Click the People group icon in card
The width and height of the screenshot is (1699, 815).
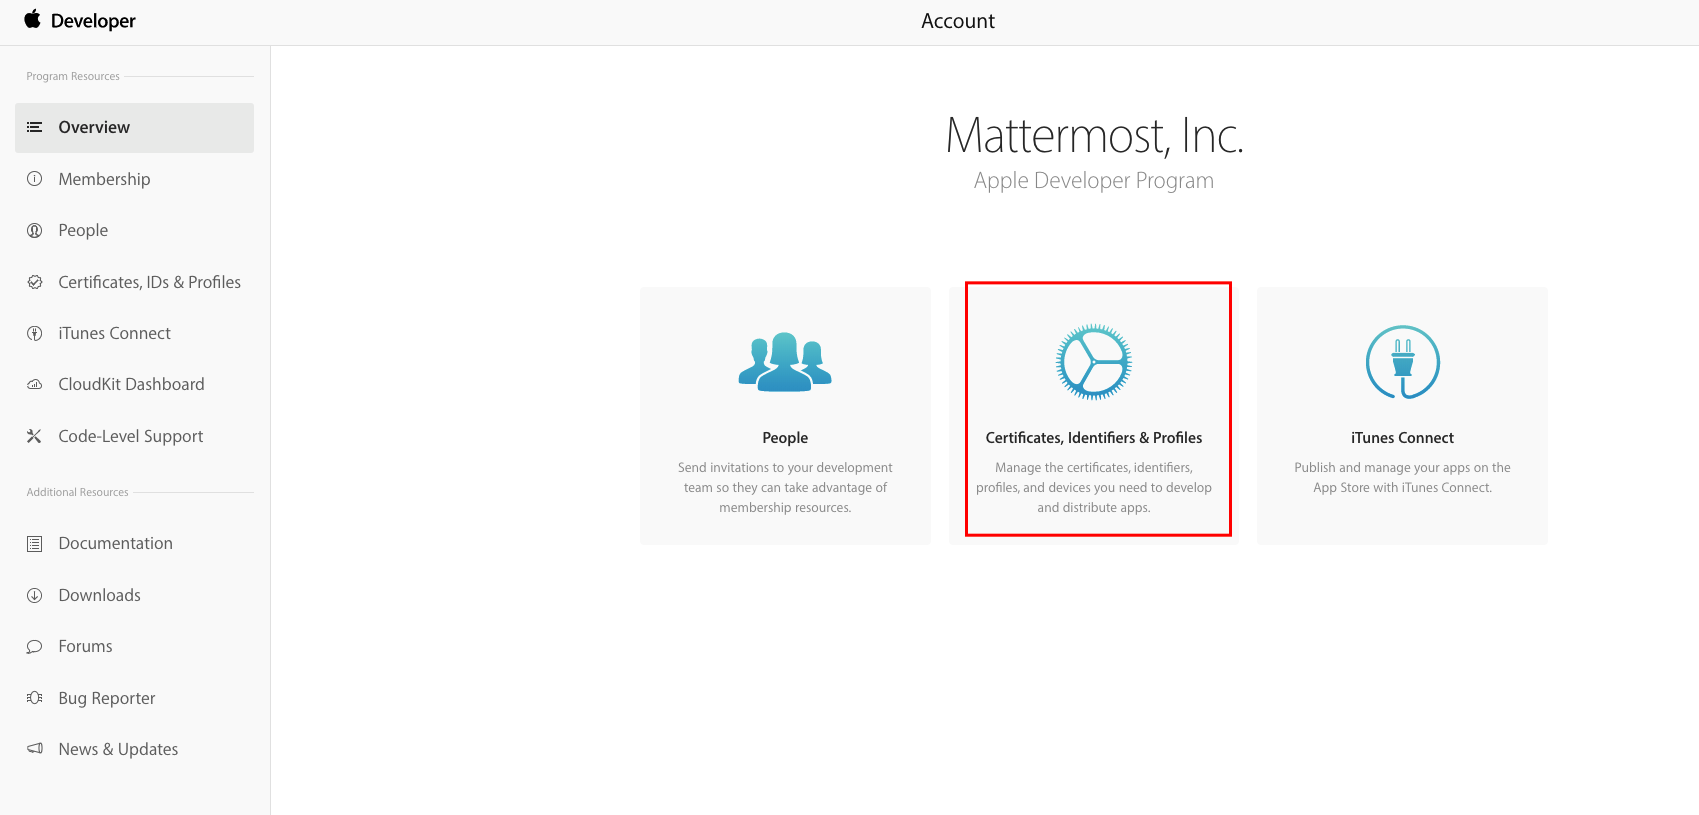[x=785, y=361]
